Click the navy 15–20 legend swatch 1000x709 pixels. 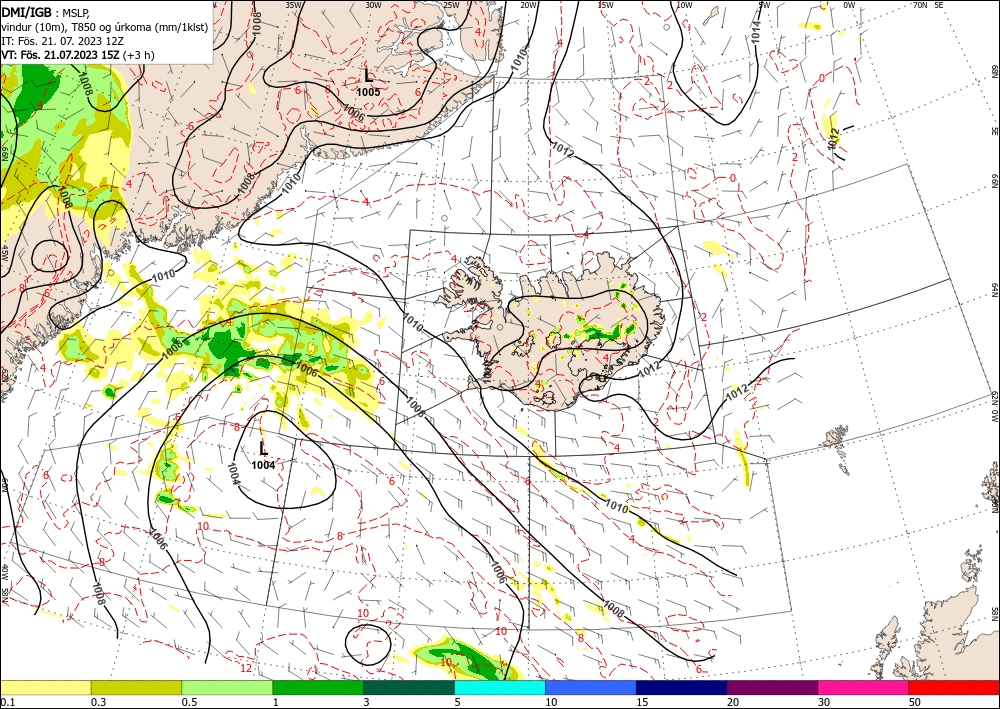click(682, 687)
